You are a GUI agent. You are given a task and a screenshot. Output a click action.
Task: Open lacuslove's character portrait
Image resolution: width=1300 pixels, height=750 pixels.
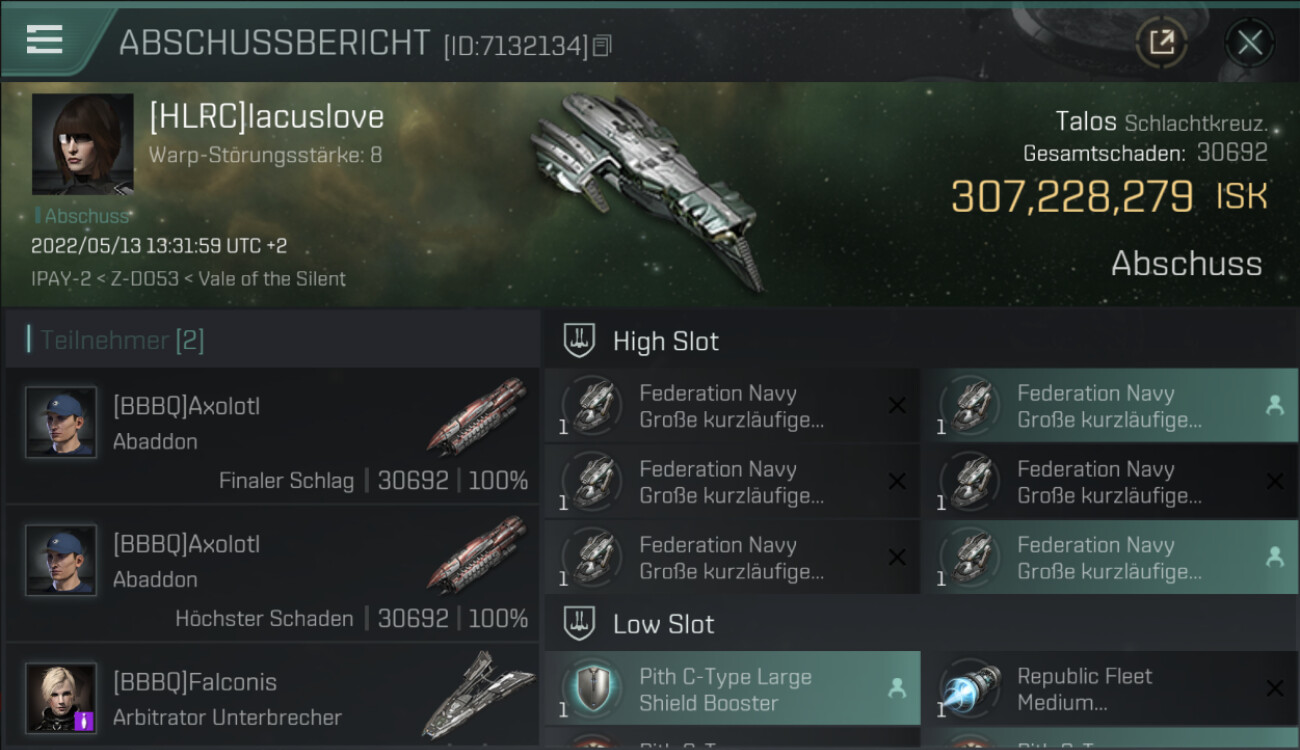coord(82,144)
